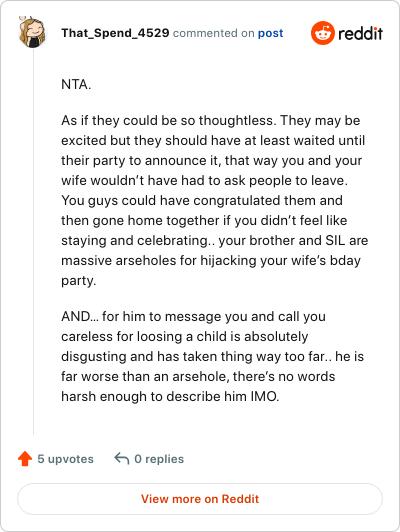
Task: Click the reddit wordmark text
Action: click(360, 33)
